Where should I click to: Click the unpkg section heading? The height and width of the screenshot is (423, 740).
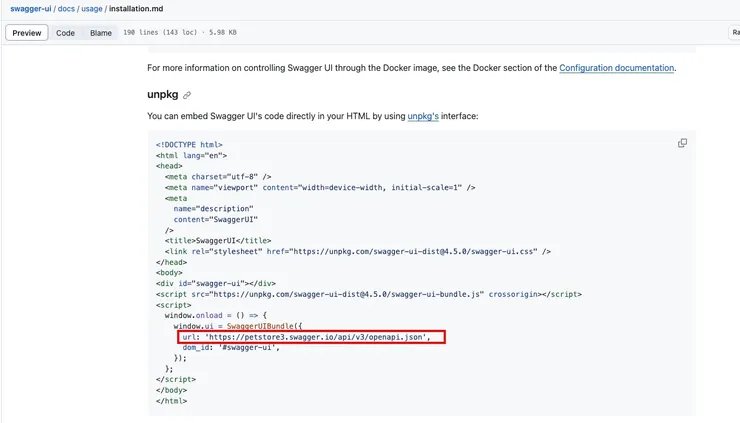[x=163, y=94]
